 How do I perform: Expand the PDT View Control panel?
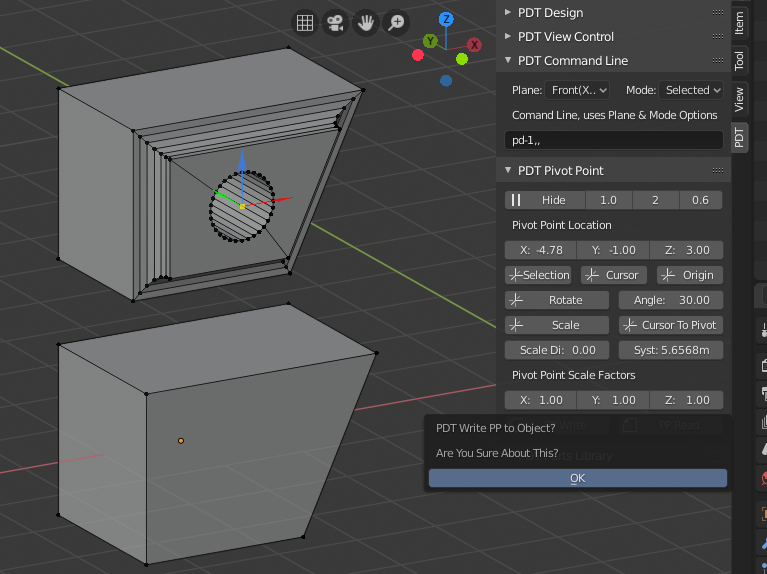[565, 36]
